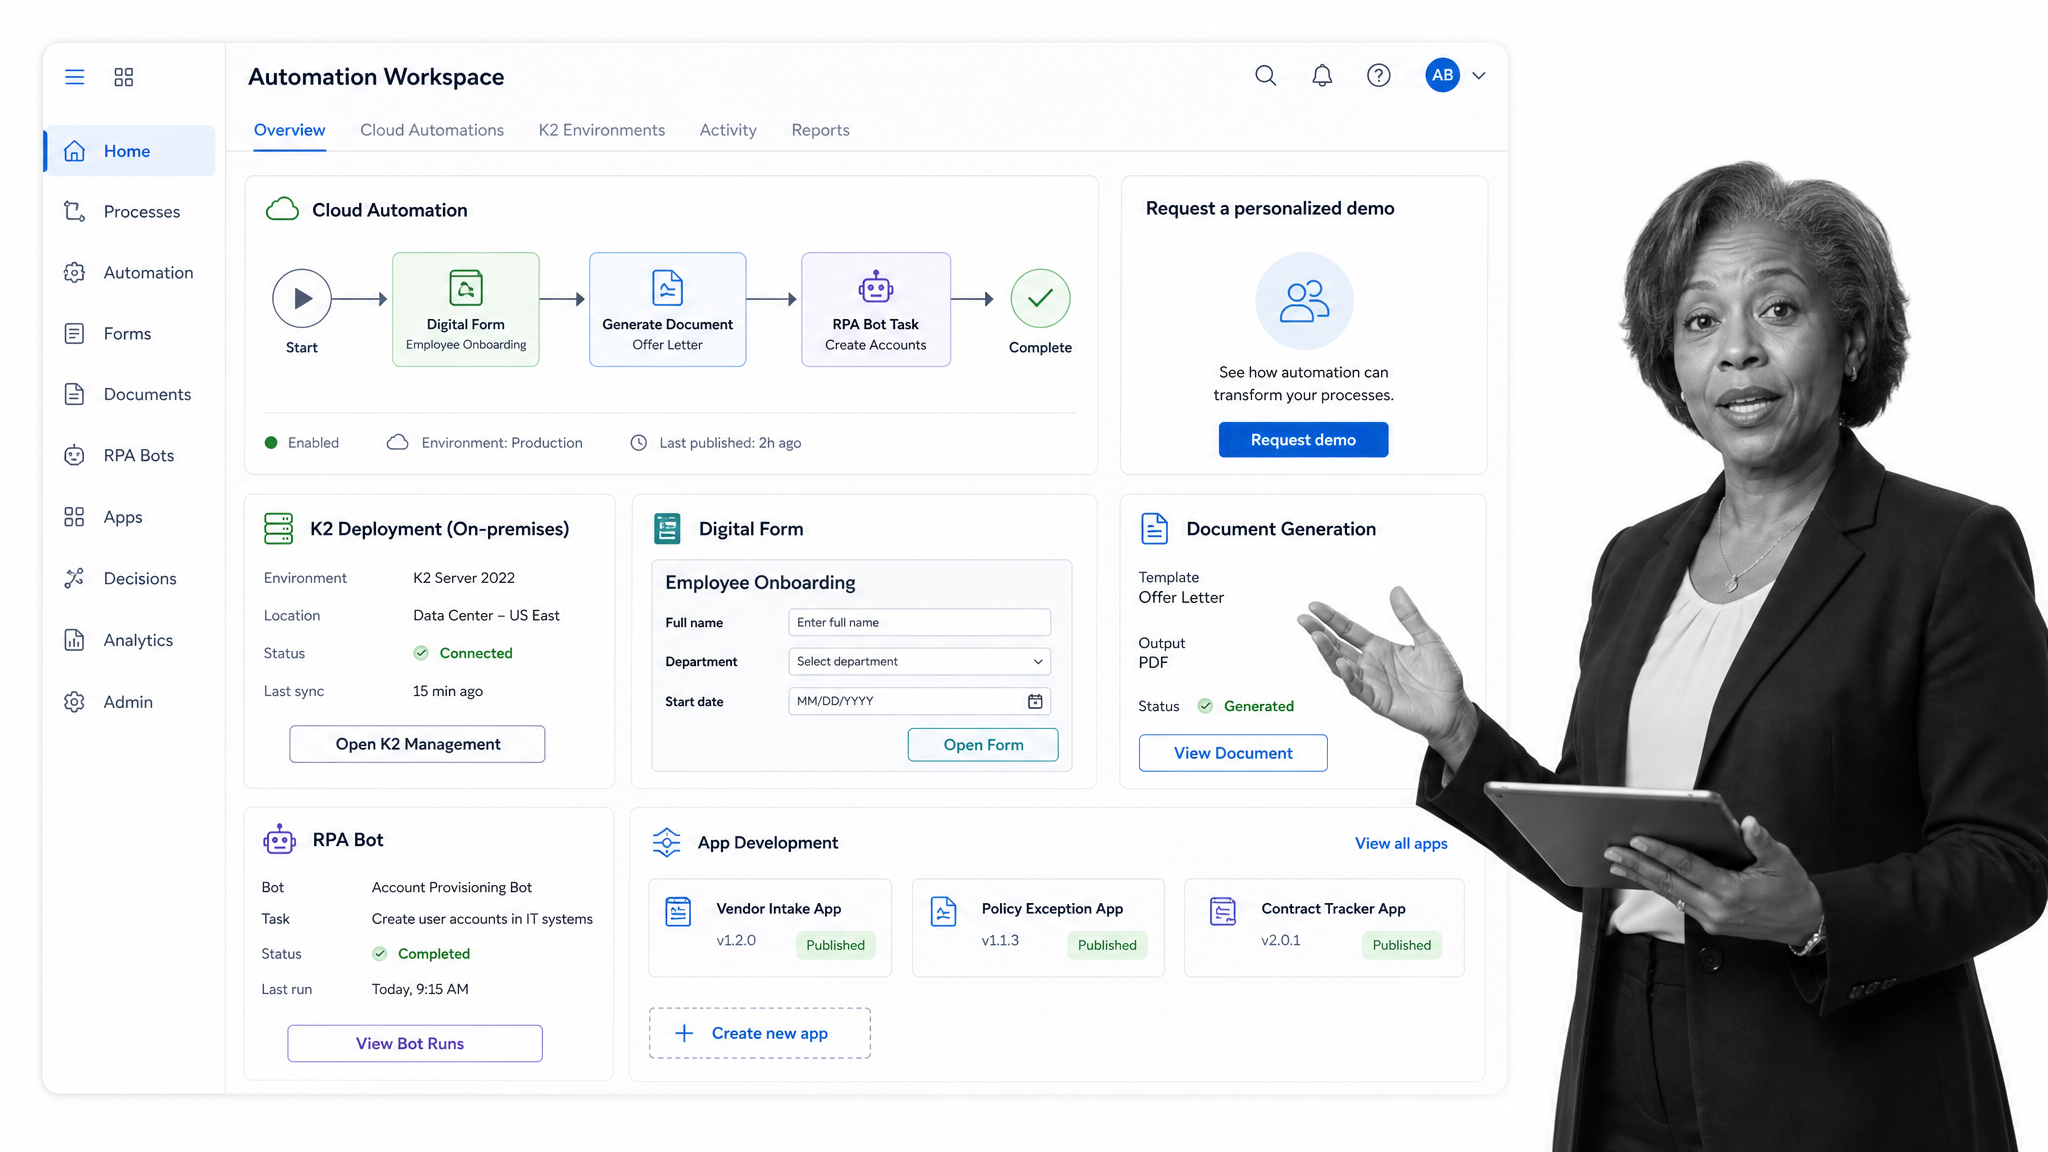Click the Open Form button

(983, 745)
